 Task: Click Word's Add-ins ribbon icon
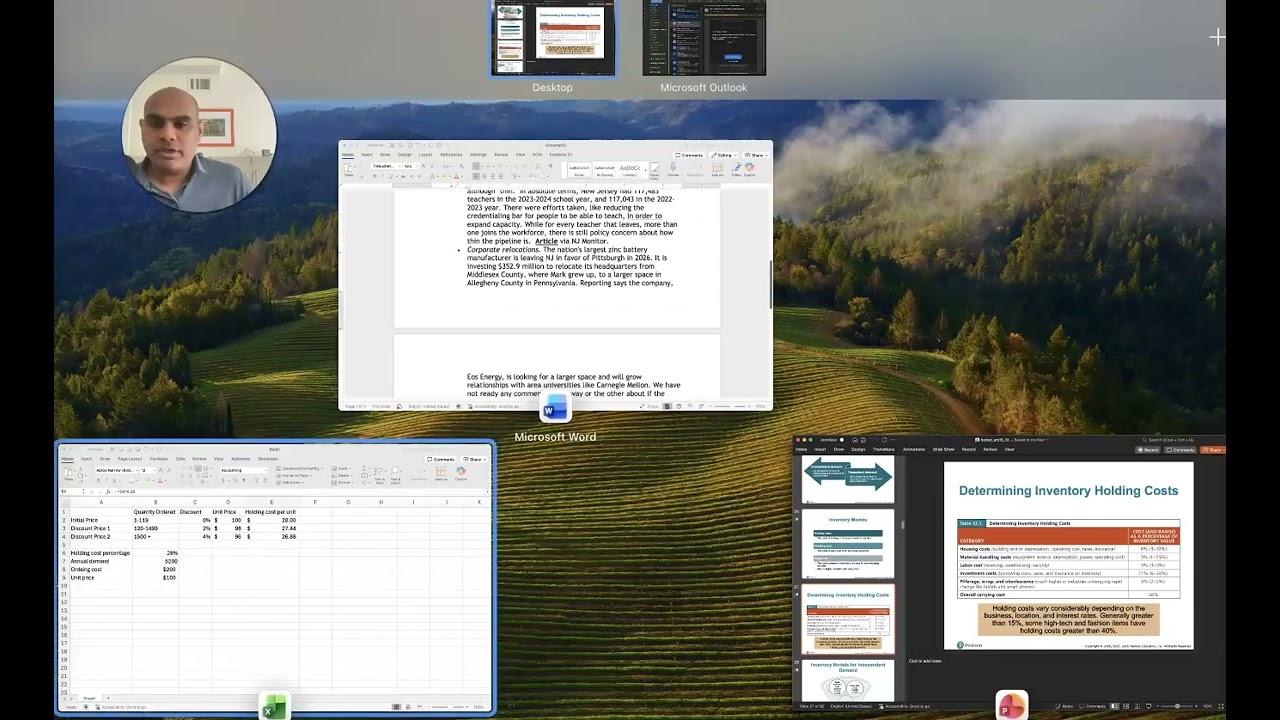point(717,167)
